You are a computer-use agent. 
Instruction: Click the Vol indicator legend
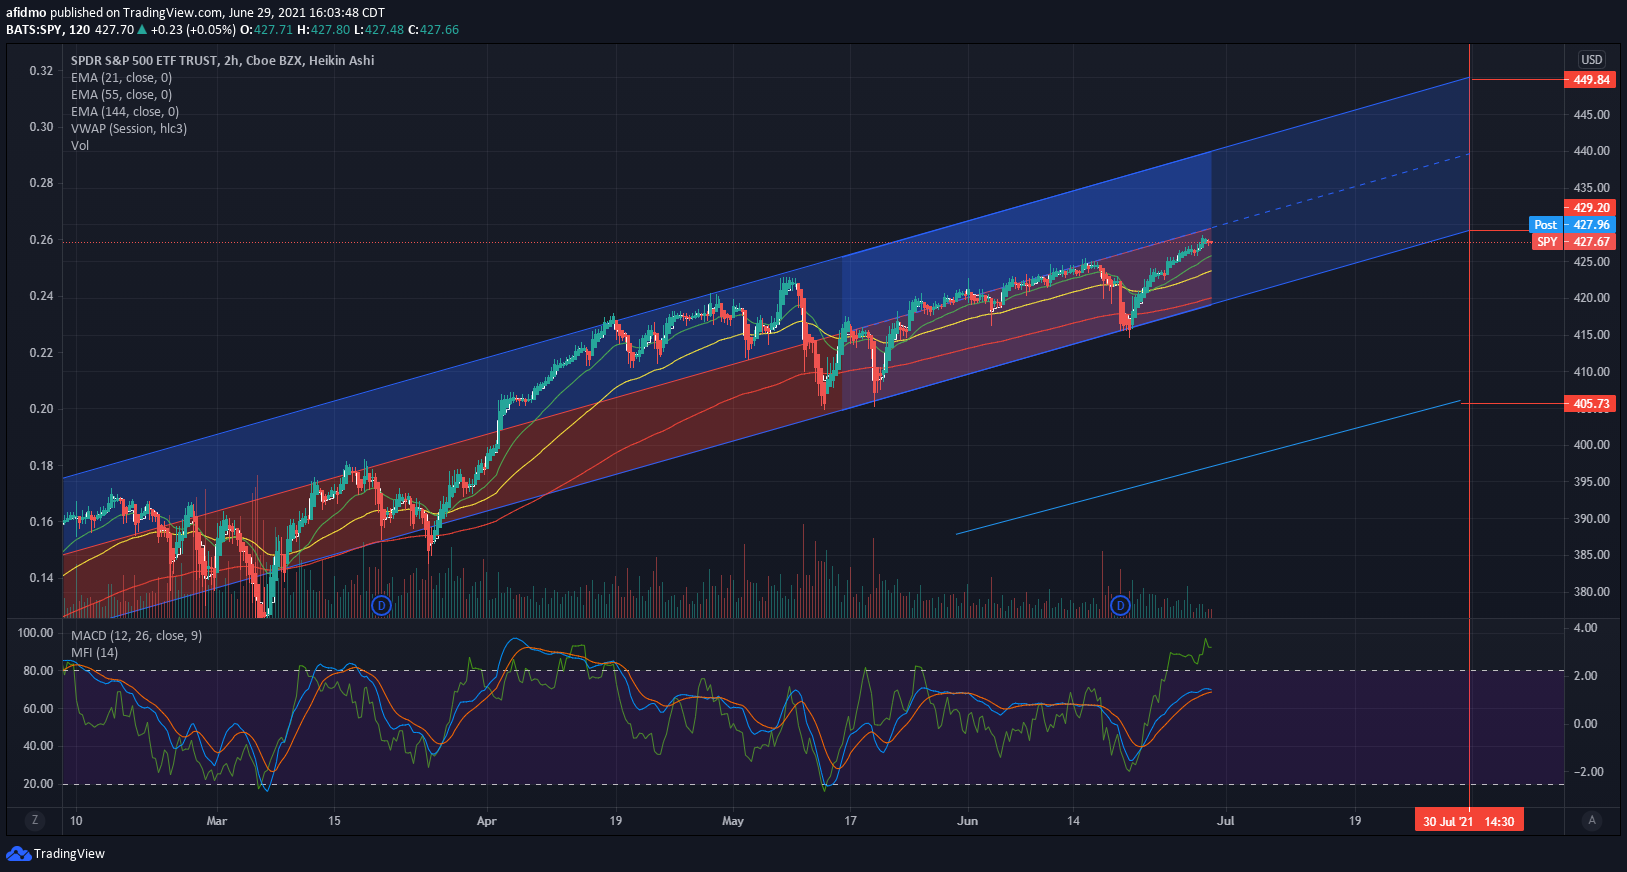(x=80, y=145)
